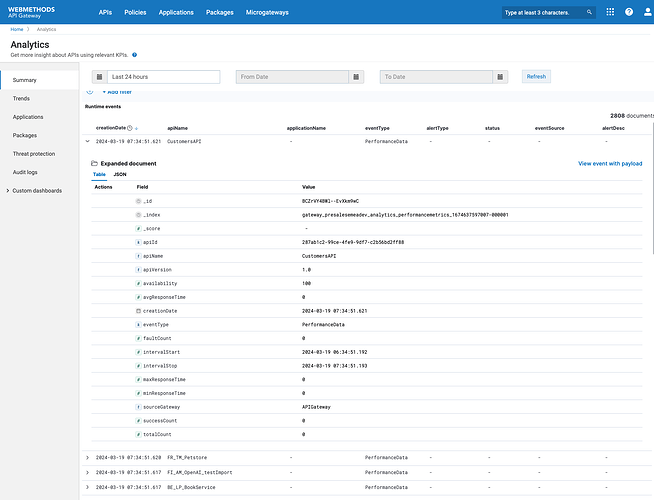Image resolution: width=654 pixels, height=500 pixels.
Task: Open the help question mark icon
Action: click(x=627, y=13)
